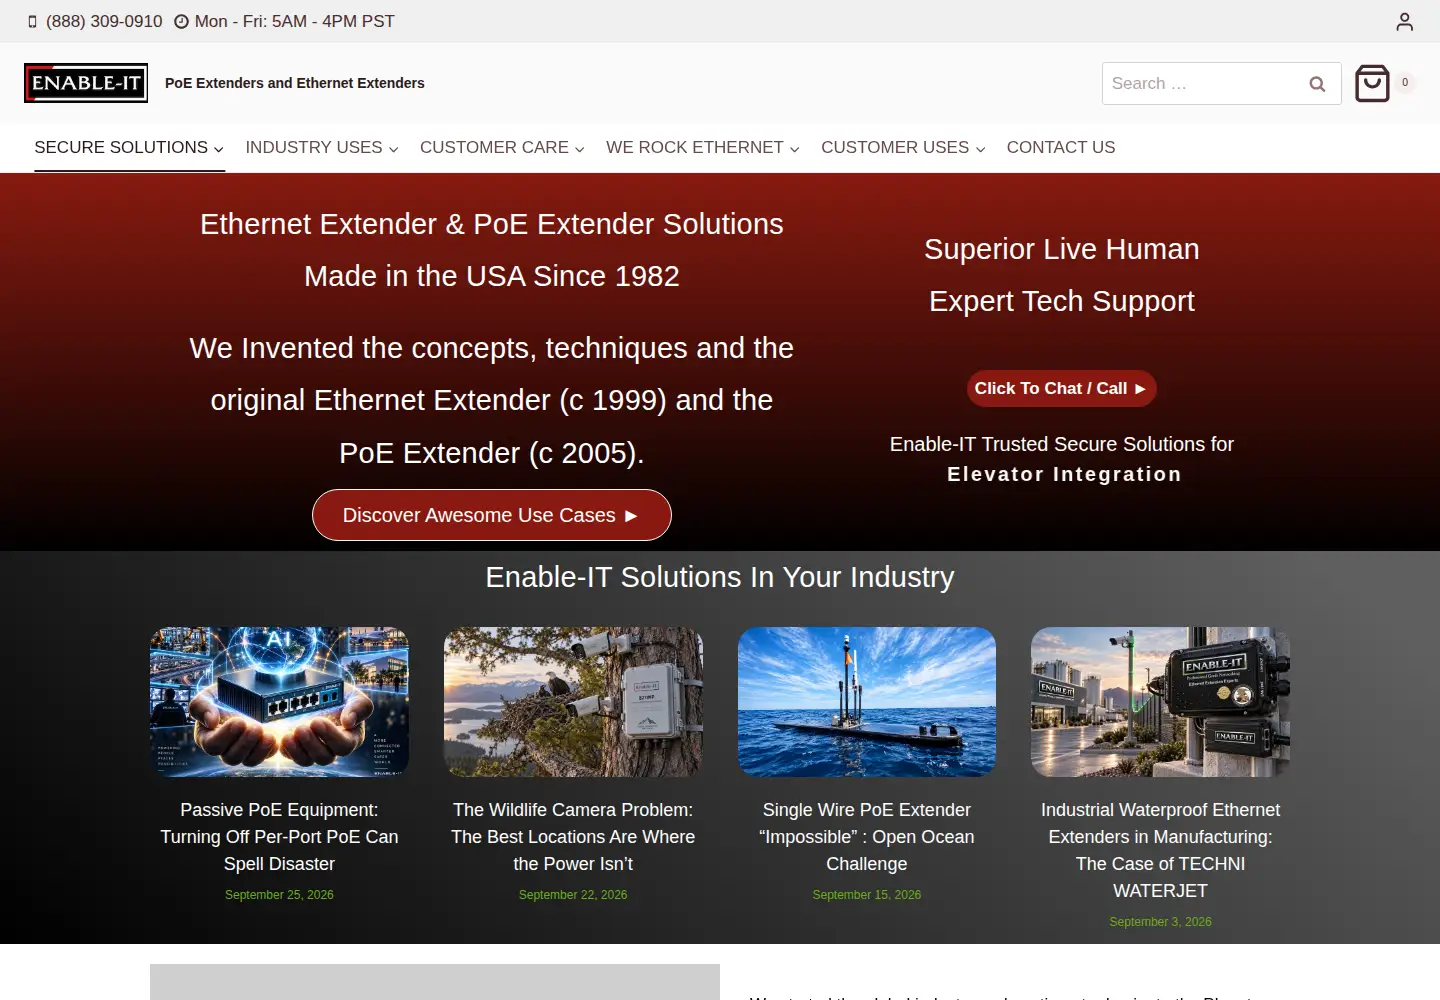Click the Enable-IT Solutions In Your Industry heading

(x=720, y=577)
